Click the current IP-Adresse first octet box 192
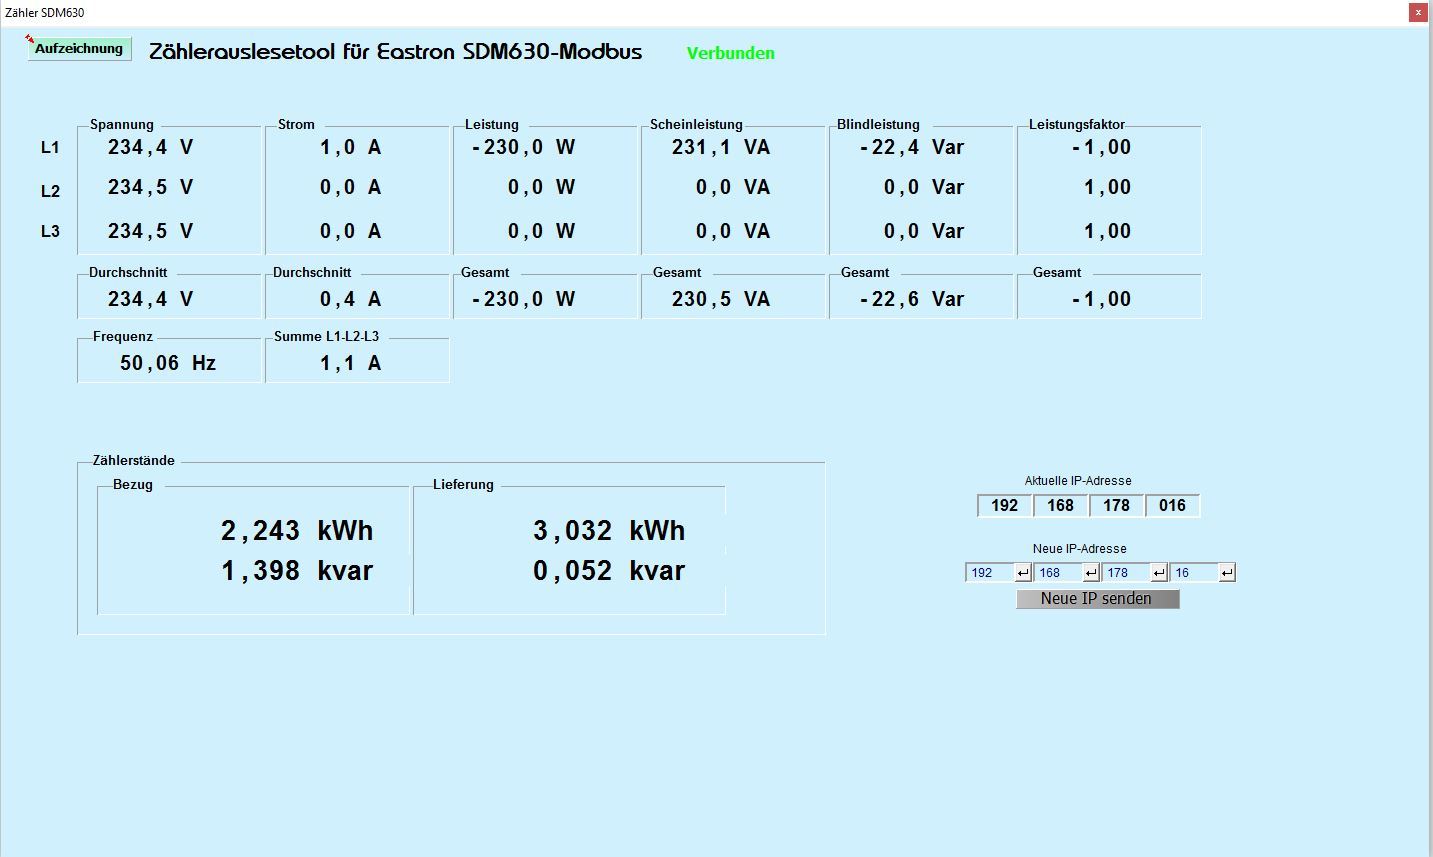1433x857 pixels. (x=1004, y=505)
